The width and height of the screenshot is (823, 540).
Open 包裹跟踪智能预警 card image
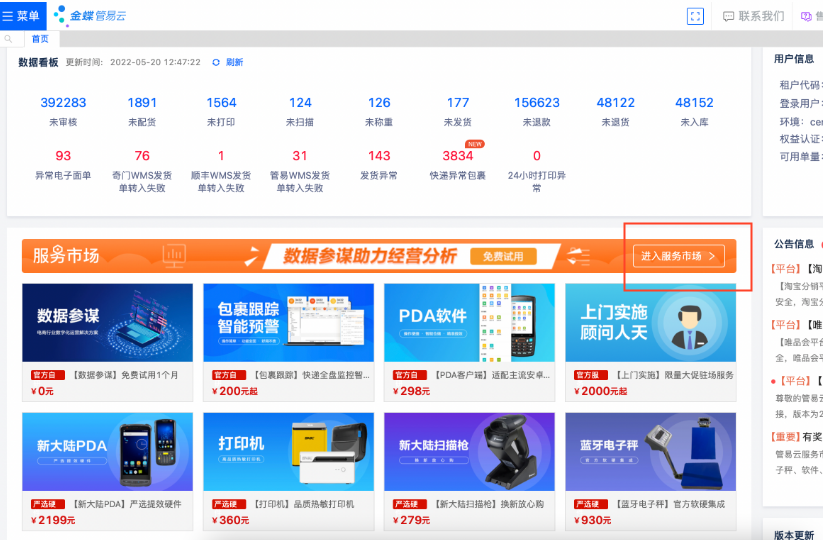pos(289,322)
